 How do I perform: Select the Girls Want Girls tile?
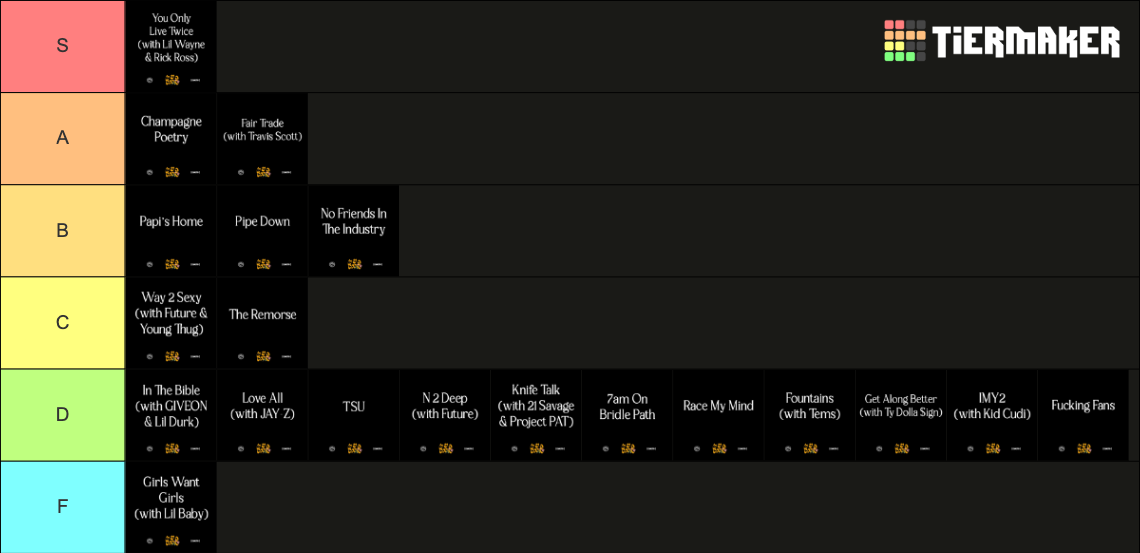pyautogui.click(x=171, y=507)
